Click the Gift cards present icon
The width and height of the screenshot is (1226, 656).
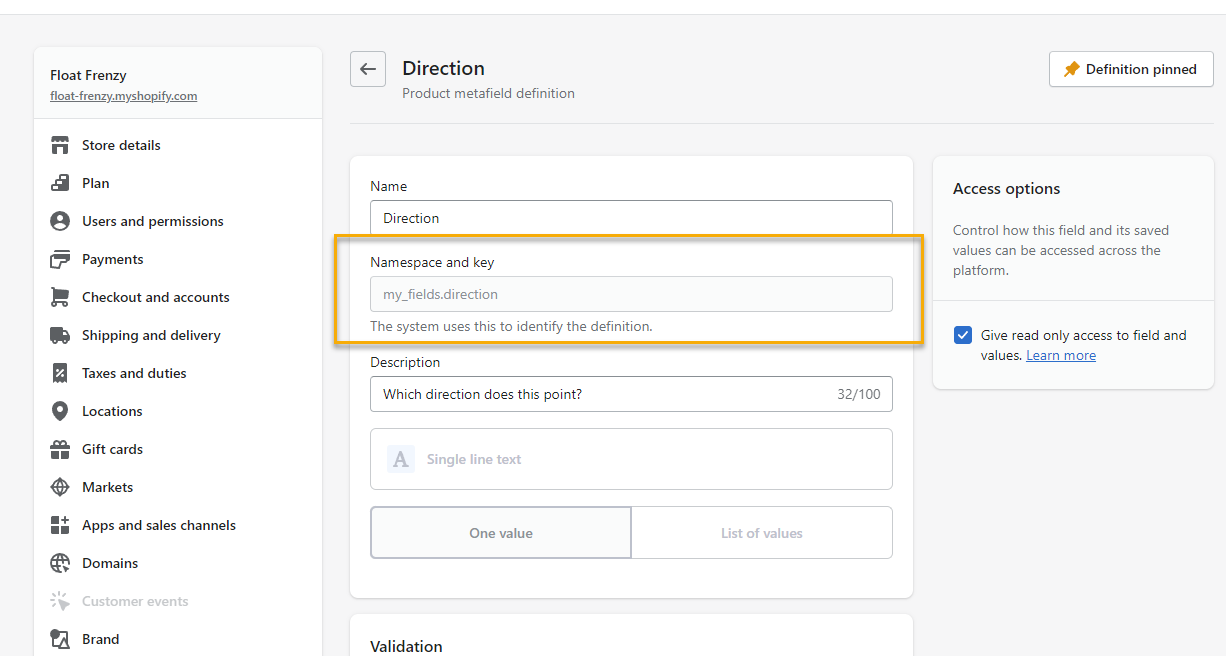(60, 449)
